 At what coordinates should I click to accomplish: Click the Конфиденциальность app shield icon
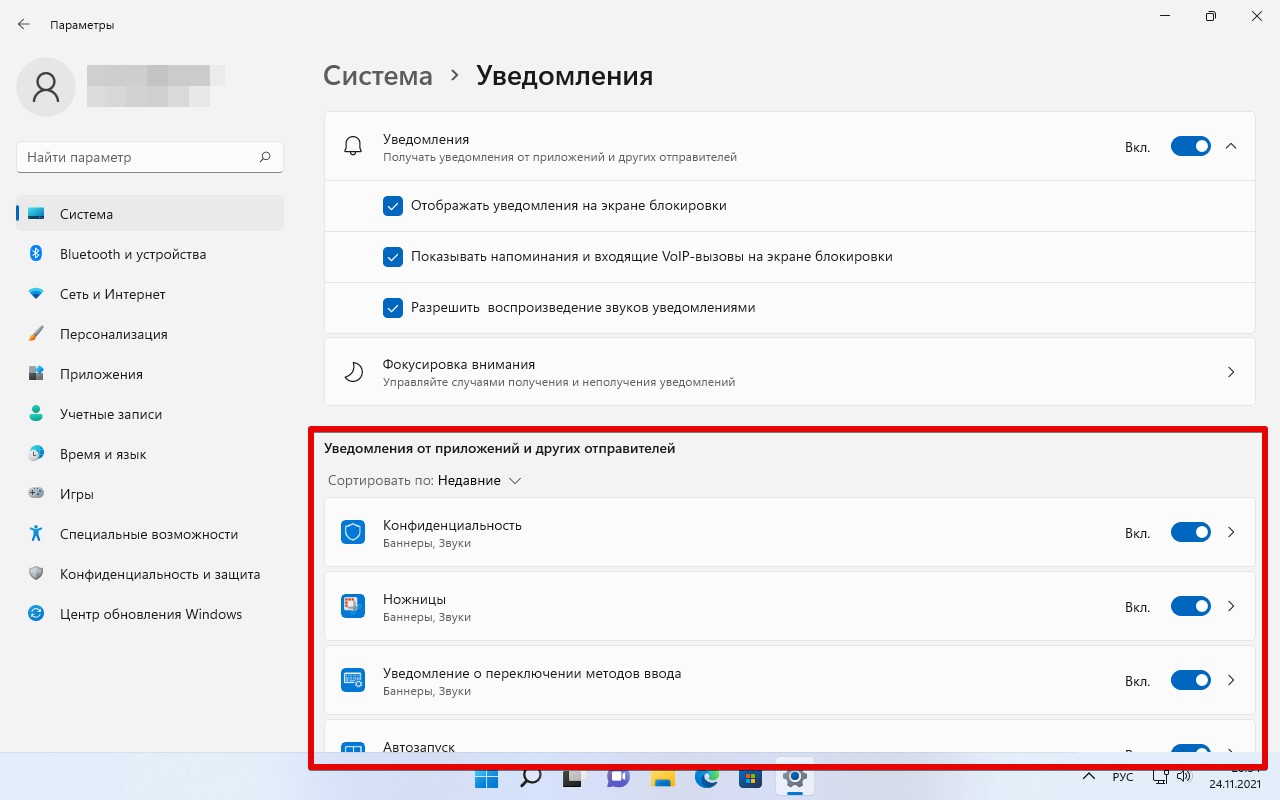(353, 532)
